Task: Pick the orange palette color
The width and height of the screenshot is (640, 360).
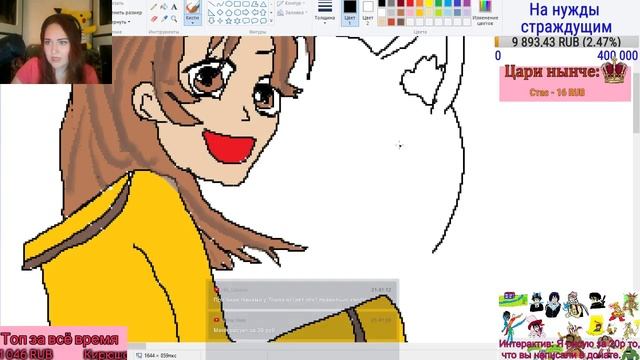Action: click(x=420, y=2)
